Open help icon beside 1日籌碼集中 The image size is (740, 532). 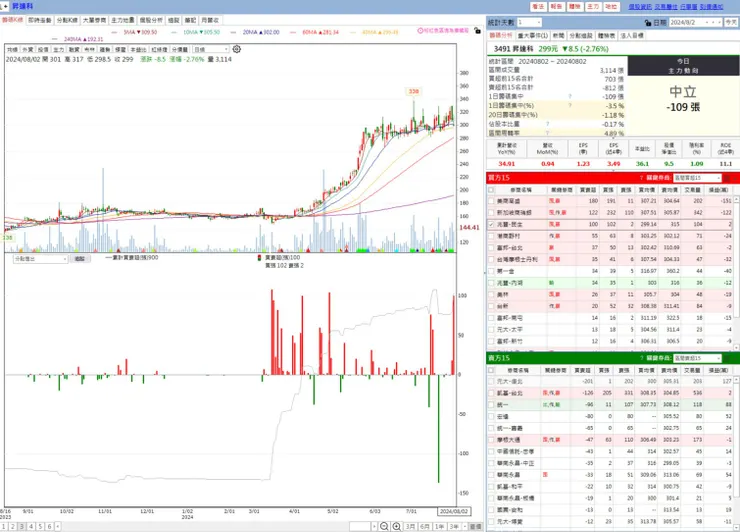point(570,96)
